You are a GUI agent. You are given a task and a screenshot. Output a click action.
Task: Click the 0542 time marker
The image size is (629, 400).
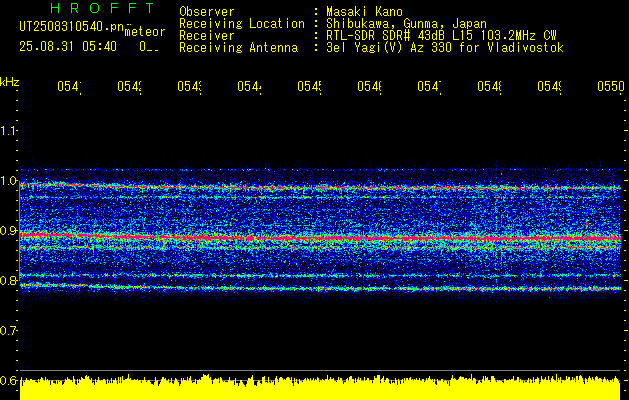tap(130, 86)
